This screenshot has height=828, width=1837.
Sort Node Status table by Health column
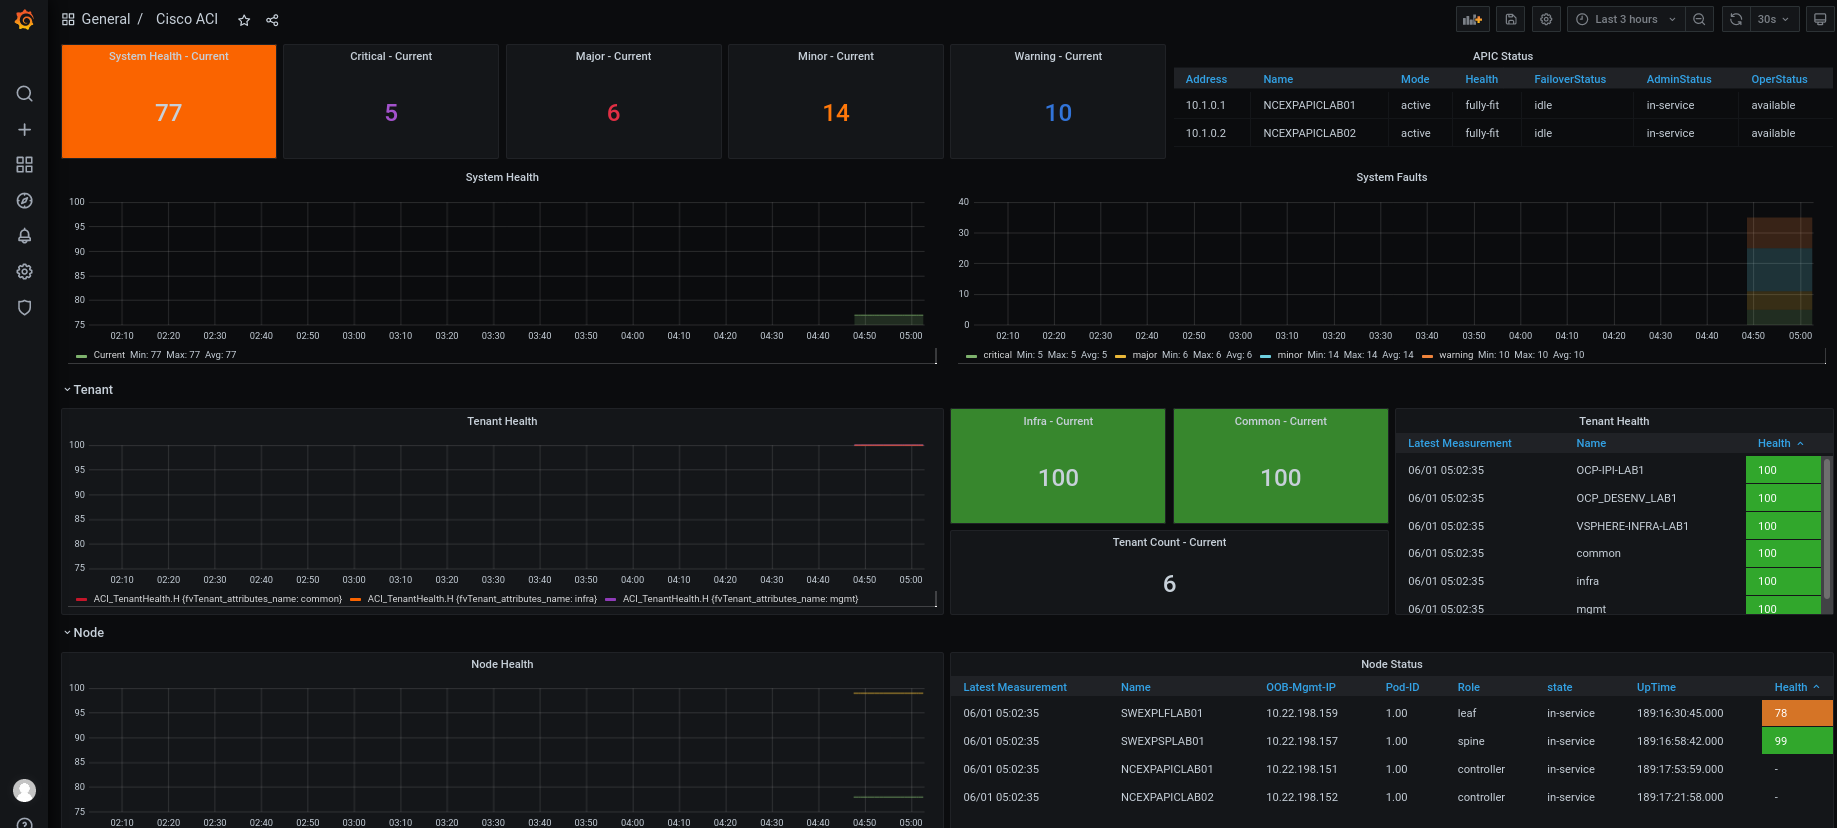click(1797, 687)
